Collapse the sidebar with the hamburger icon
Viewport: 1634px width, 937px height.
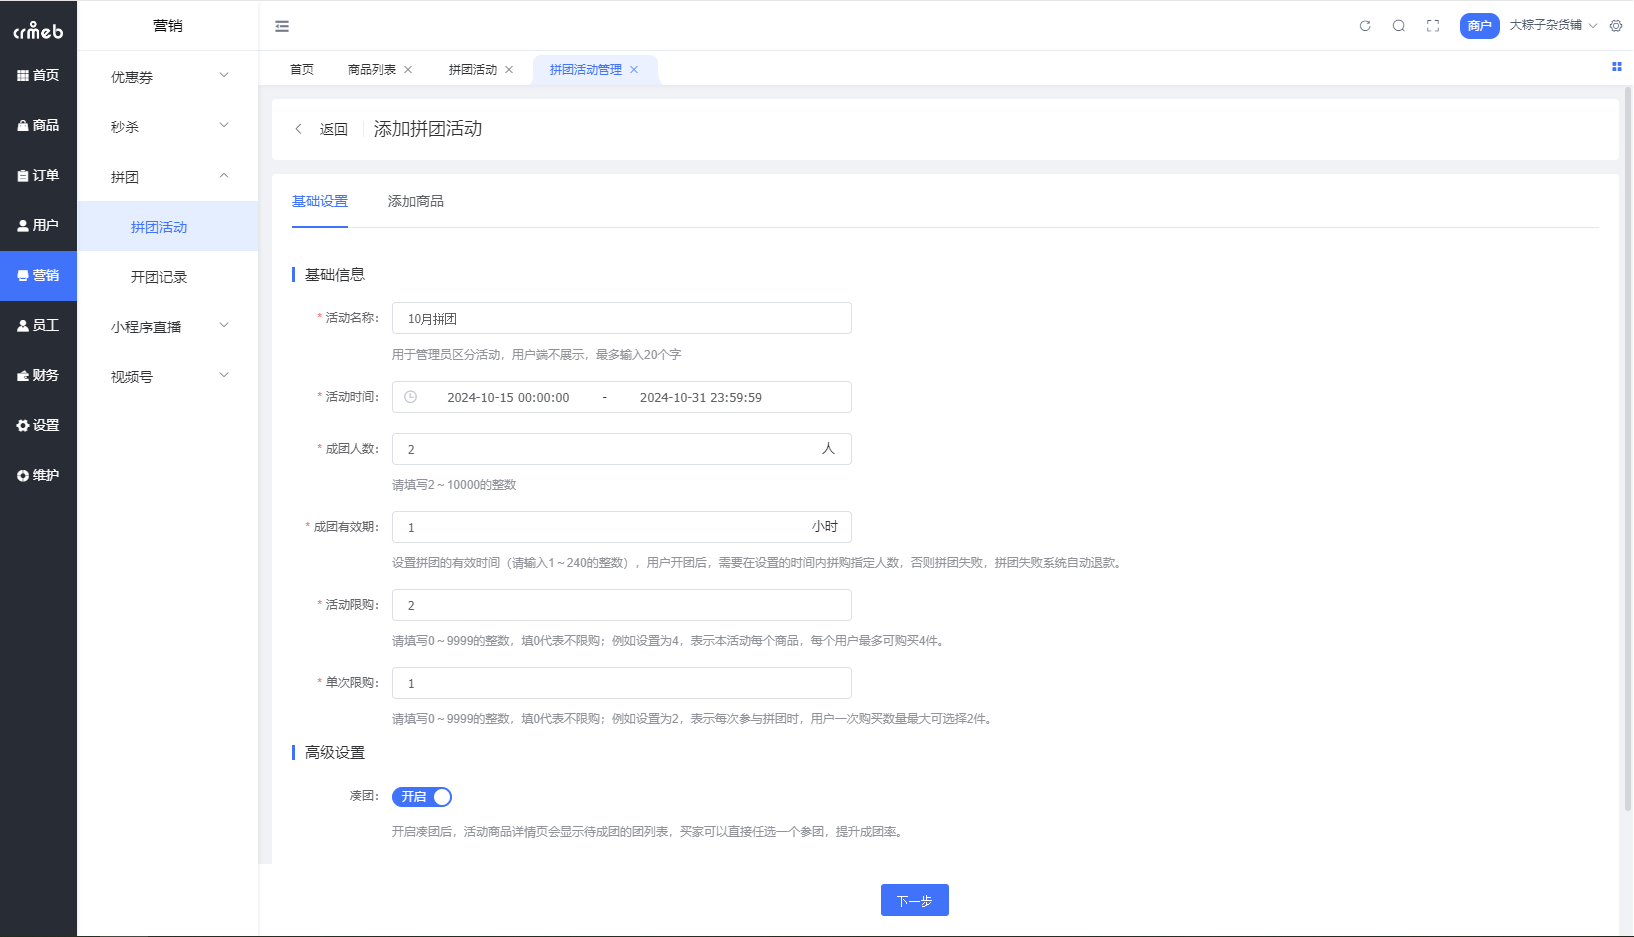pos(281,25)
